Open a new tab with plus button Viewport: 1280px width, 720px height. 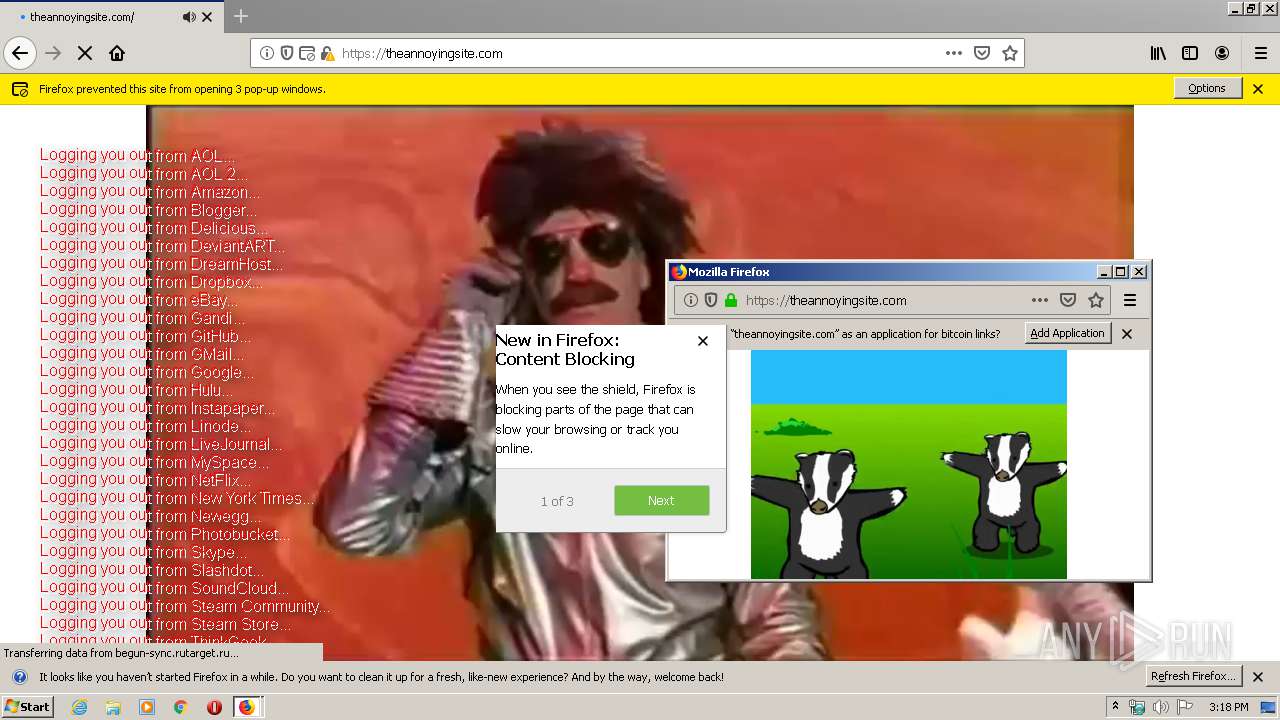pos(241,16)
